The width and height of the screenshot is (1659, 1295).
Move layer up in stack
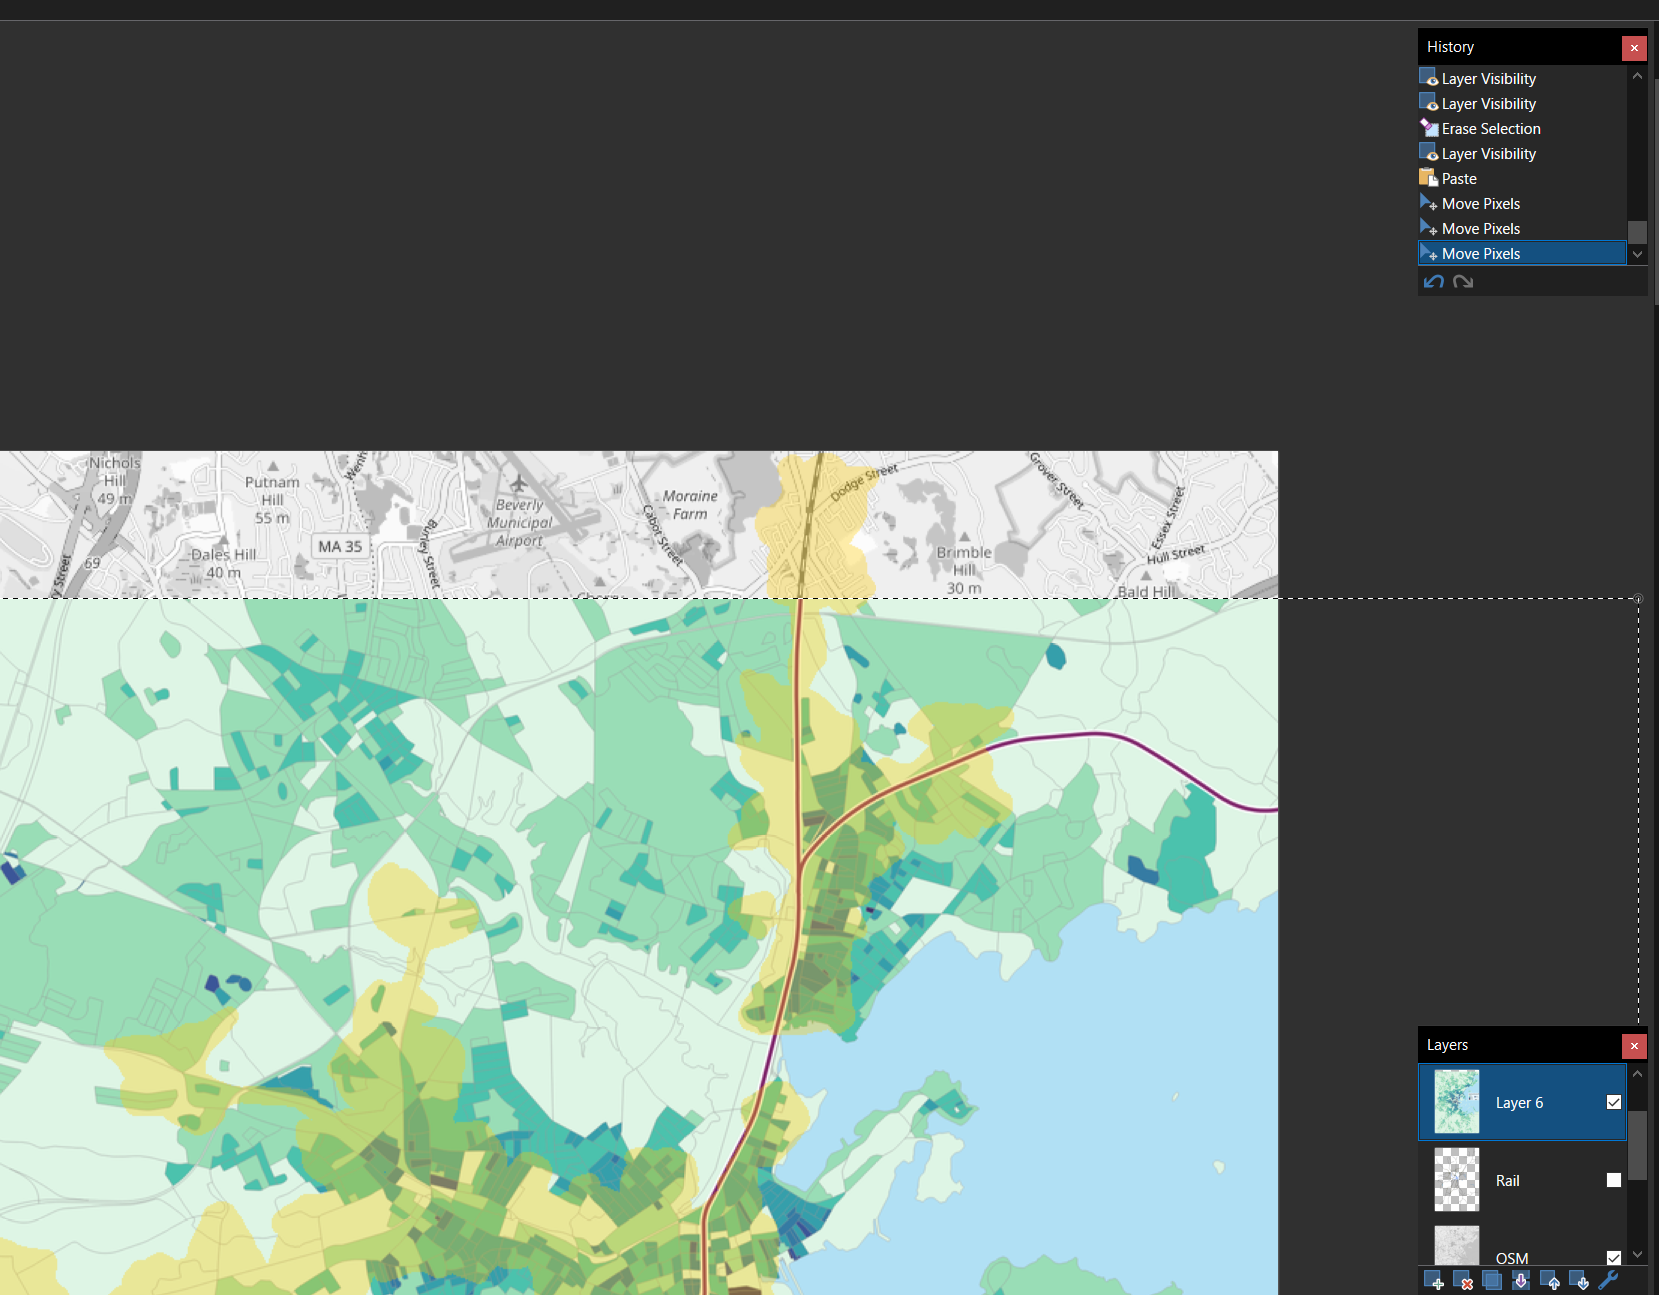pos(1550,1281)
